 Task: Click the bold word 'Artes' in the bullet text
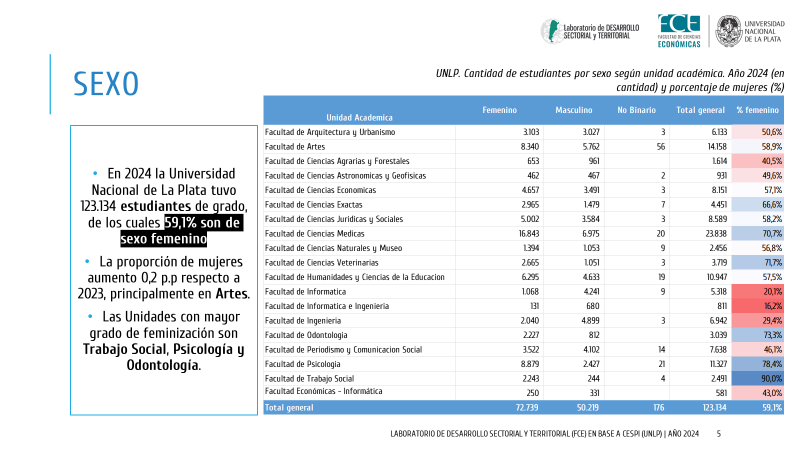[x=232, y=294]
